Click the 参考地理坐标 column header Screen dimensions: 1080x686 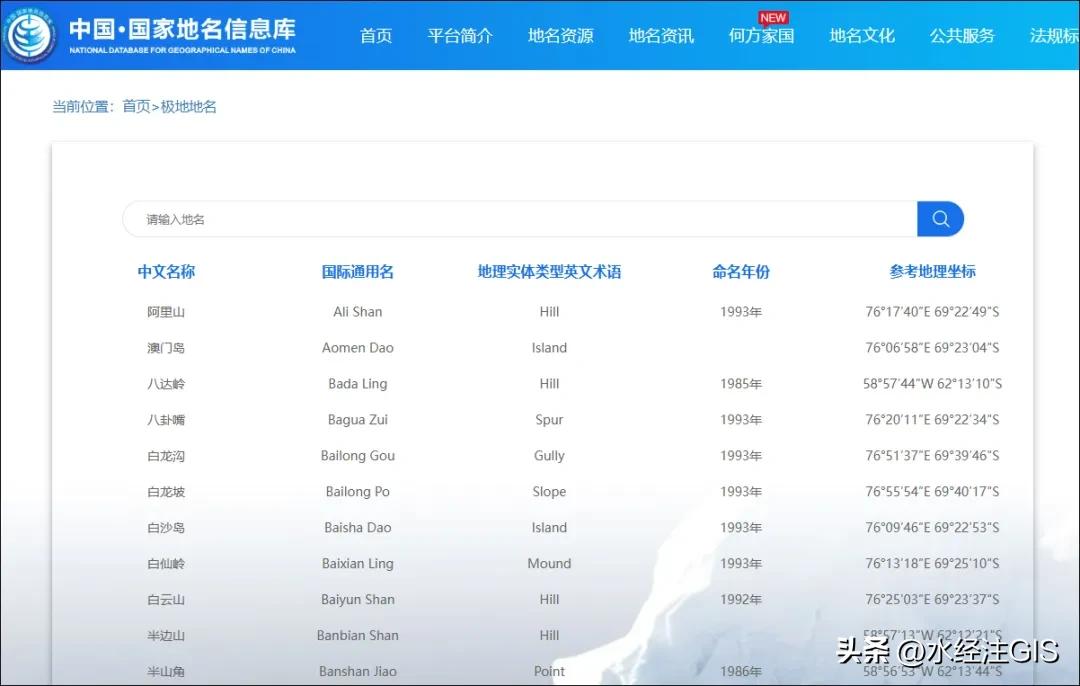(933, 272)
